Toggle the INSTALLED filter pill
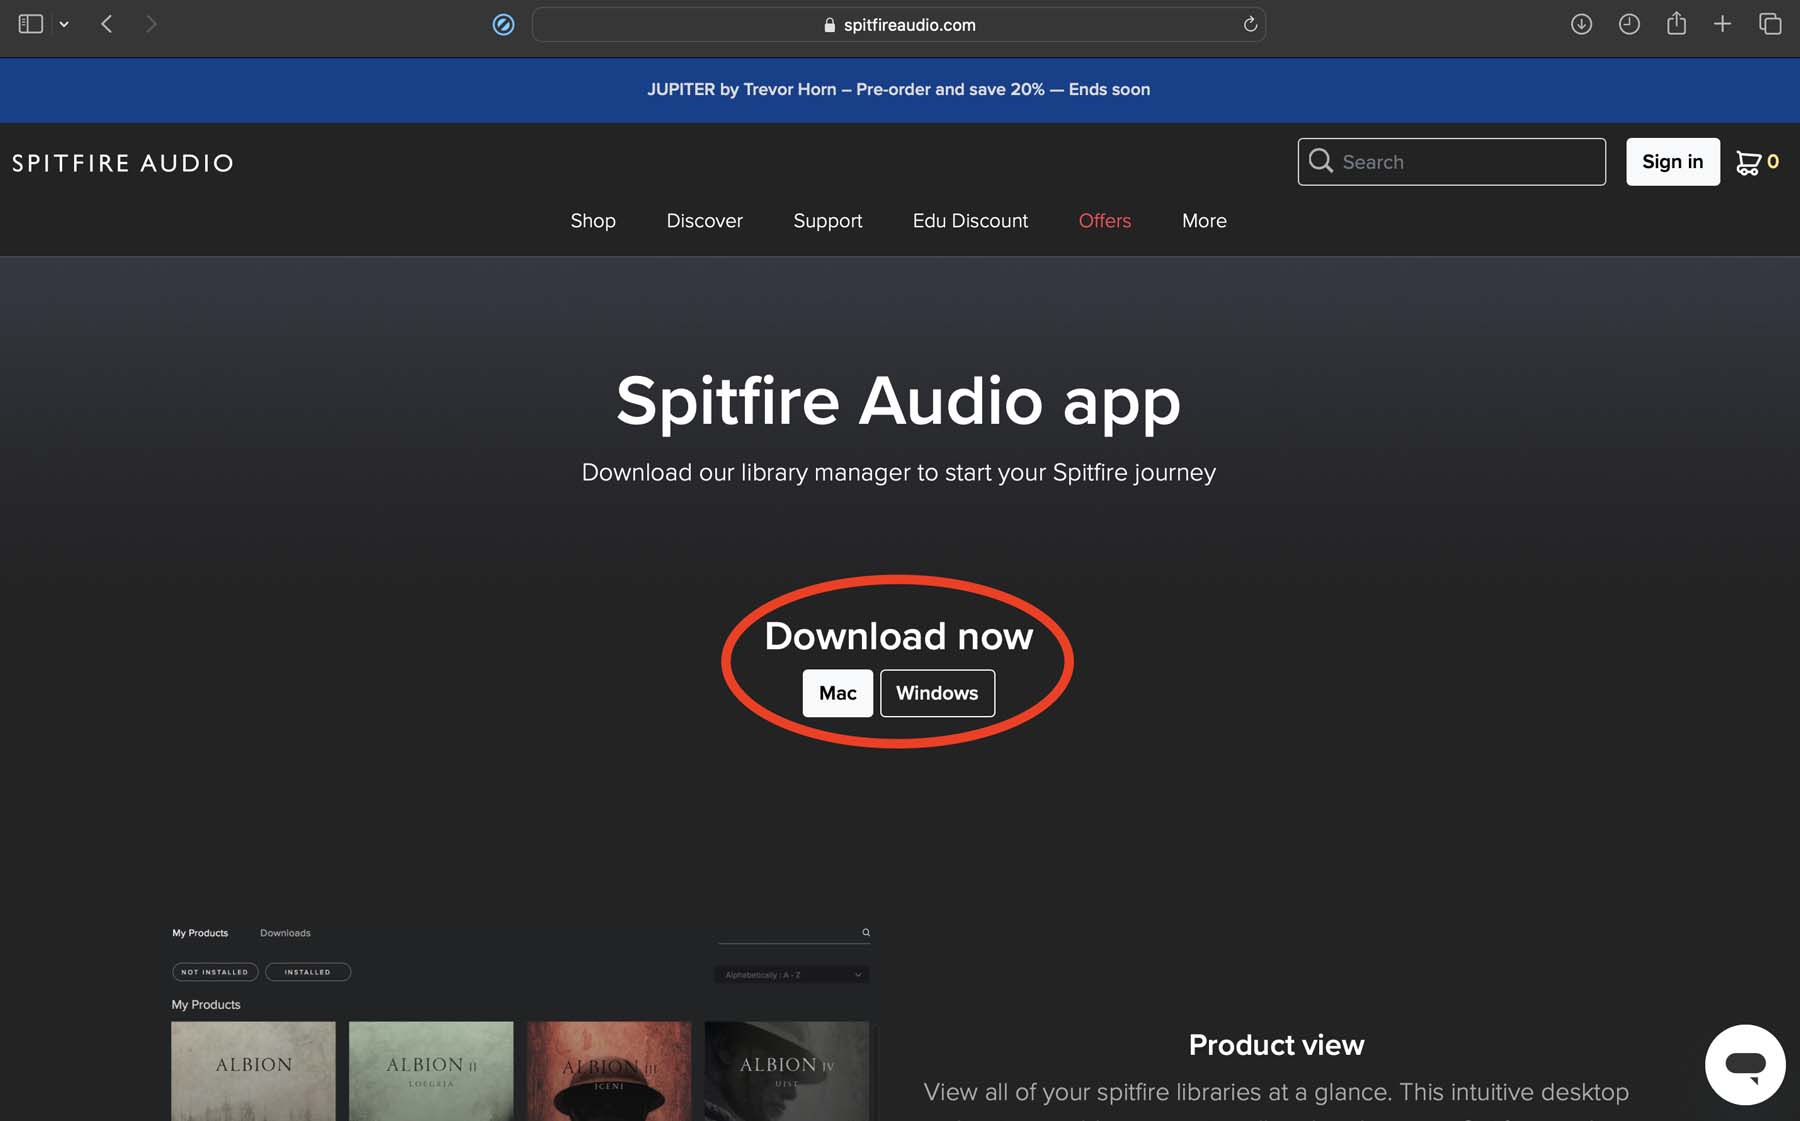 (x=308, y=972)
